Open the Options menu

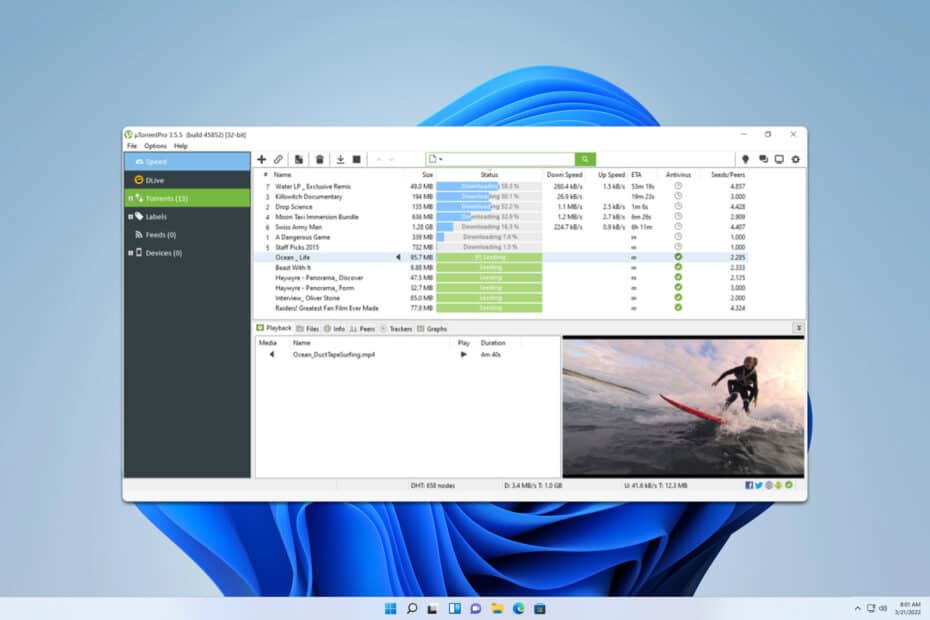tap(155, 146)
